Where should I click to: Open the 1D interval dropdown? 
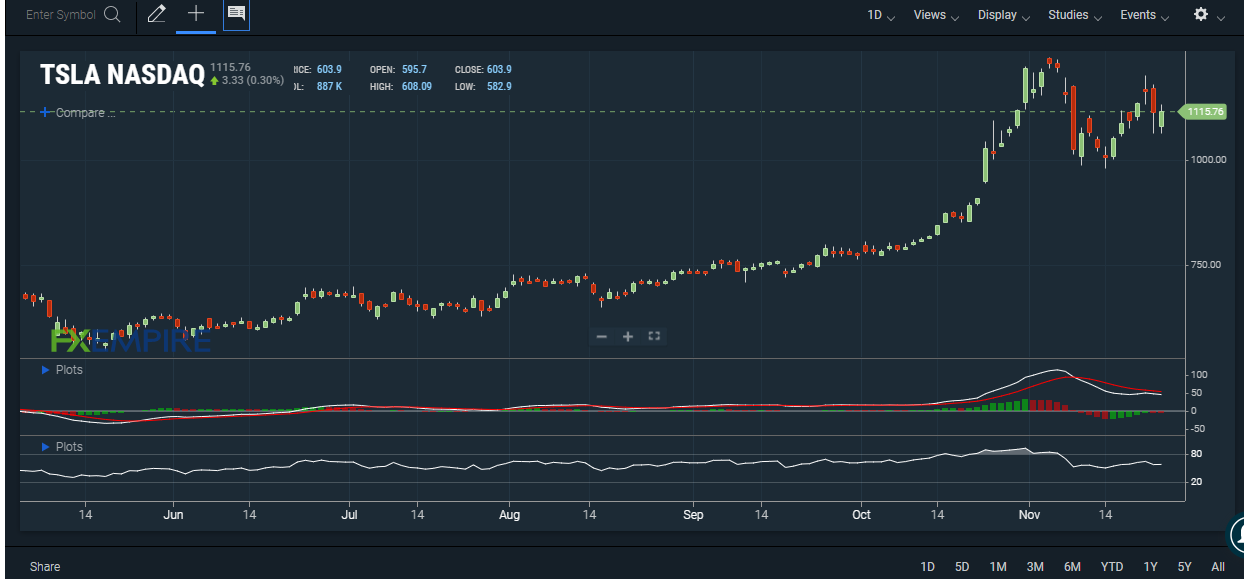point(881,15)
